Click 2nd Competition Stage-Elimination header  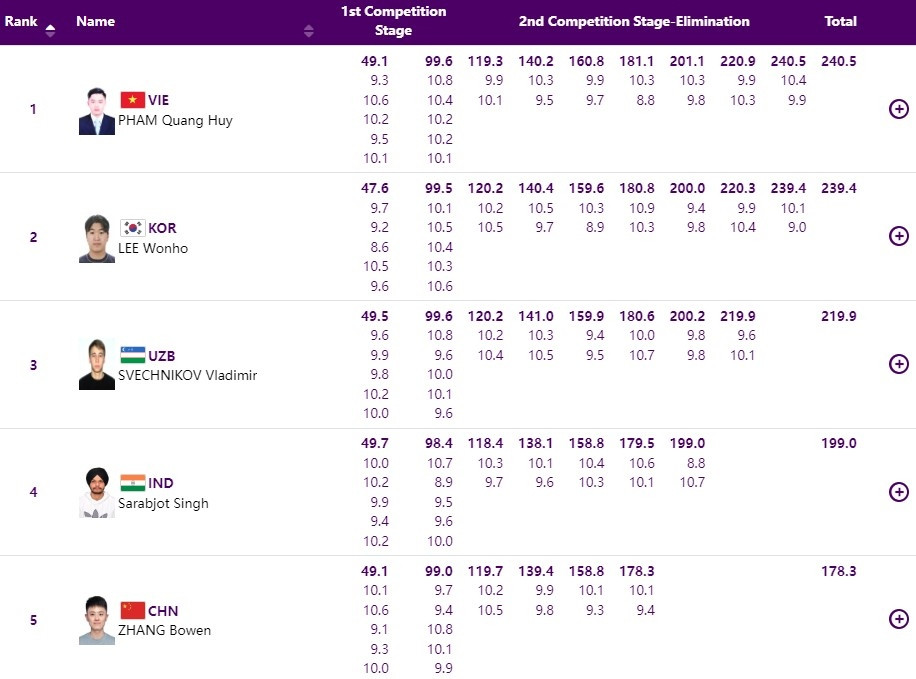click(x=634, y=21)
